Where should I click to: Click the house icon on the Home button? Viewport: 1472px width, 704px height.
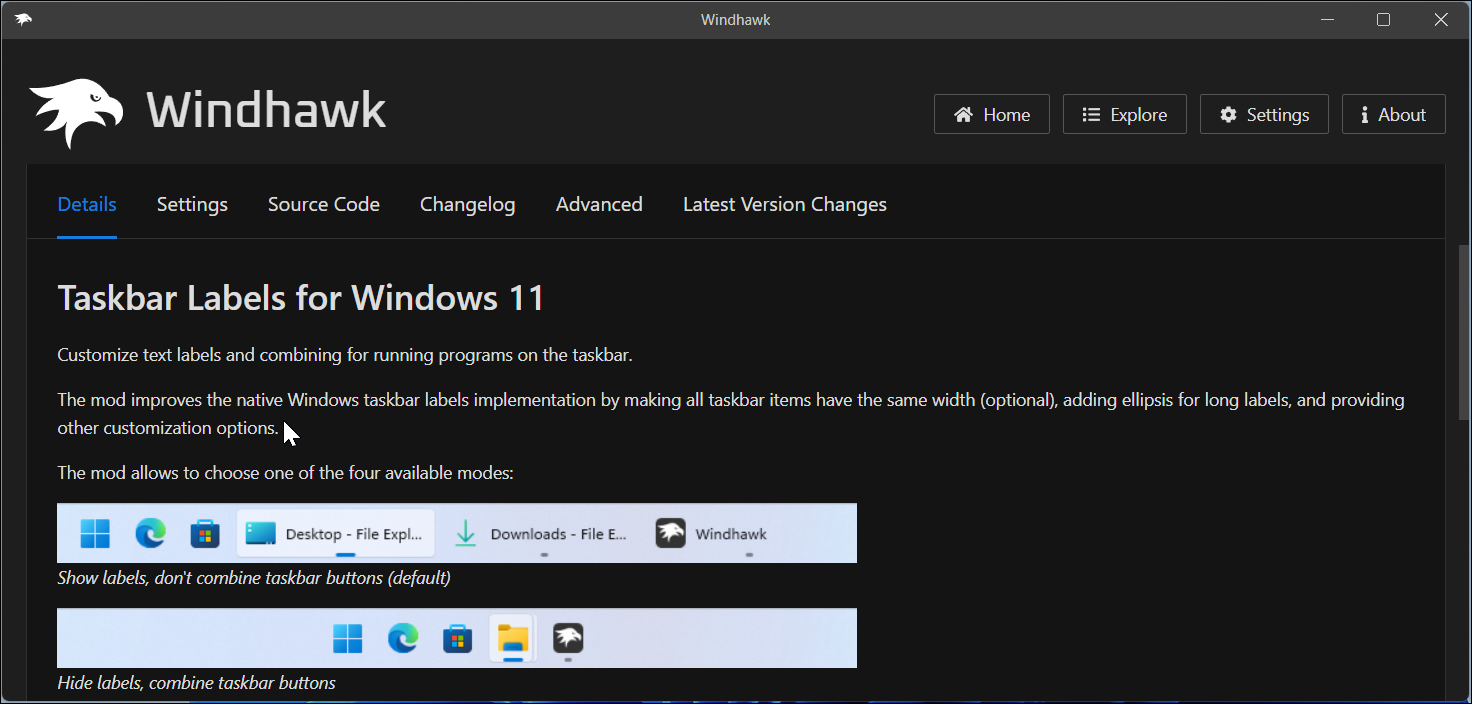point(962,114)
